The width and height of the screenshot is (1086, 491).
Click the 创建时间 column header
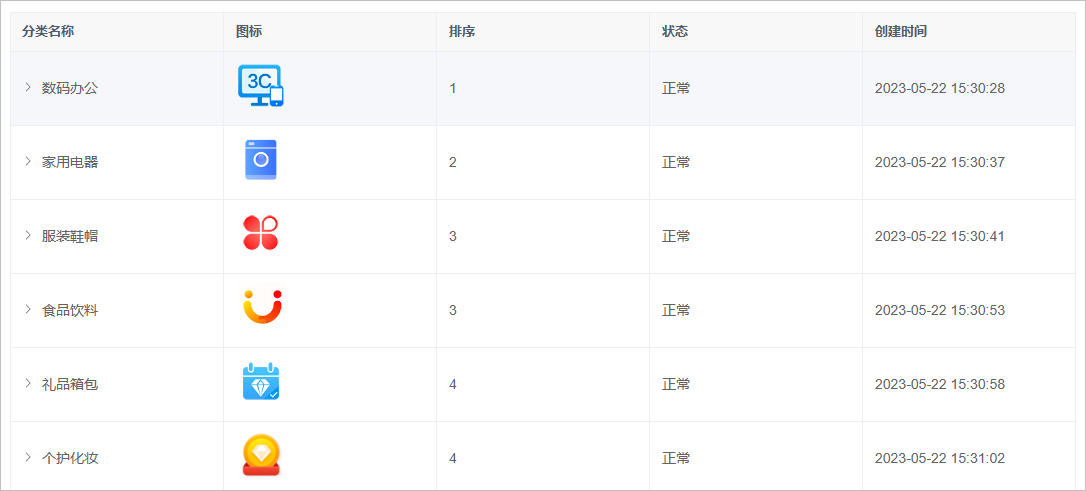pyautogui.click(x=900, y=32)
